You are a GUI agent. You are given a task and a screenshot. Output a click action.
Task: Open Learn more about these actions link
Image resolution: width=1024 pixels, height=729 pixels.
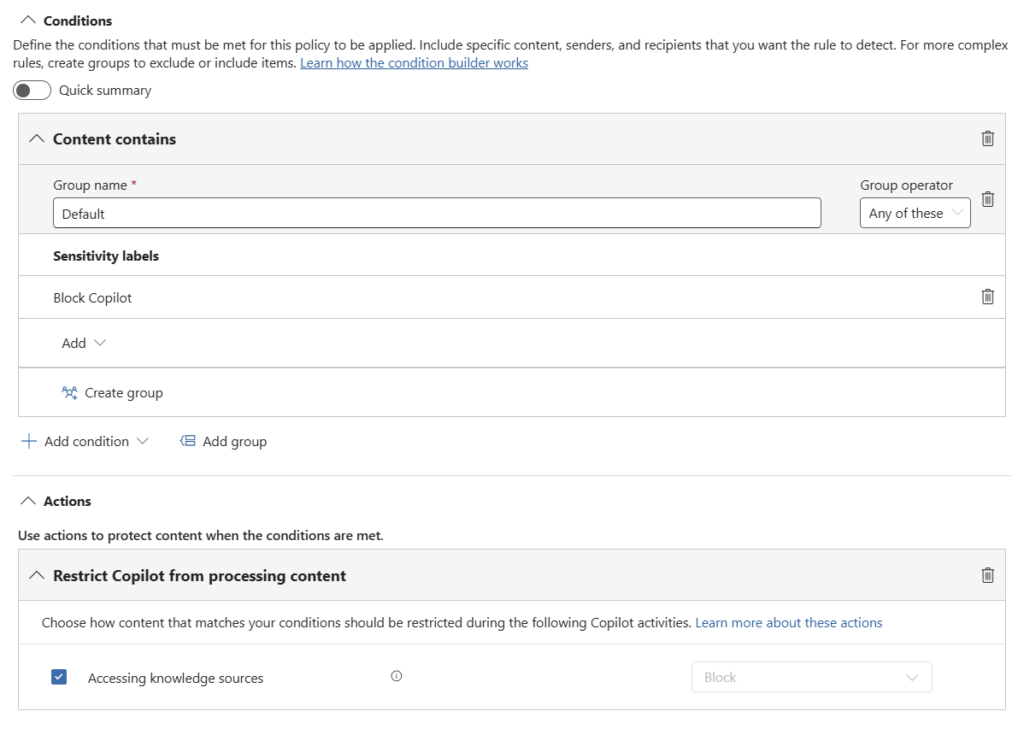(788, 623)
